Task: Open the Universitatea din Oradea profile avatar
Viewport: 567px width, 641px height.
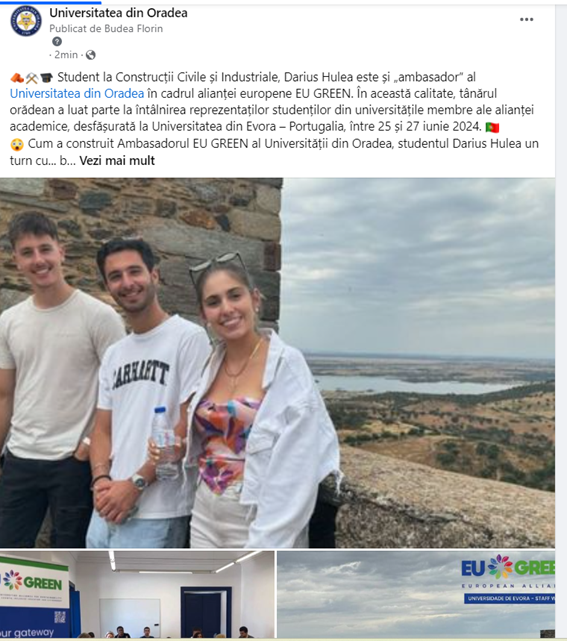Action: point(26,21)
